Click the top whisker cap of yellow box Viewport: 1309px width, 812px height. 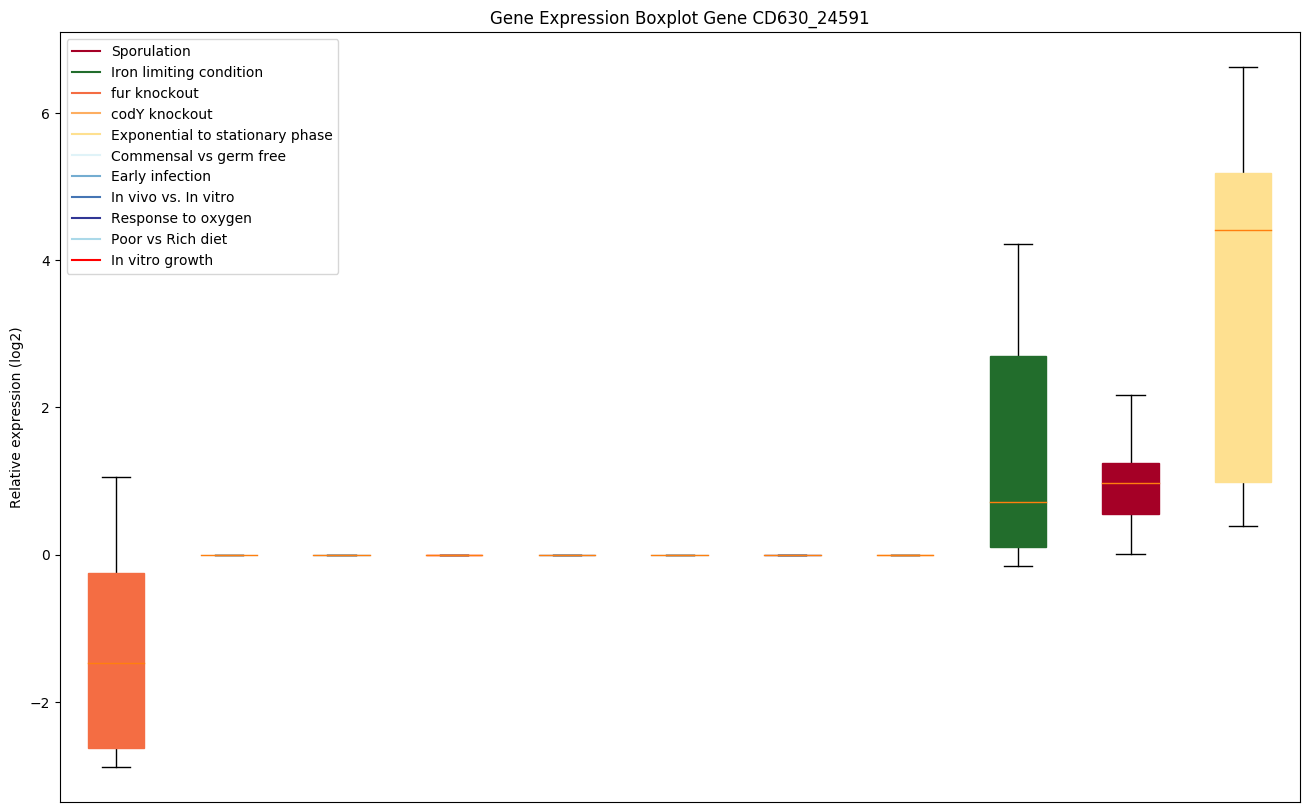click(x=1243, y=67)
